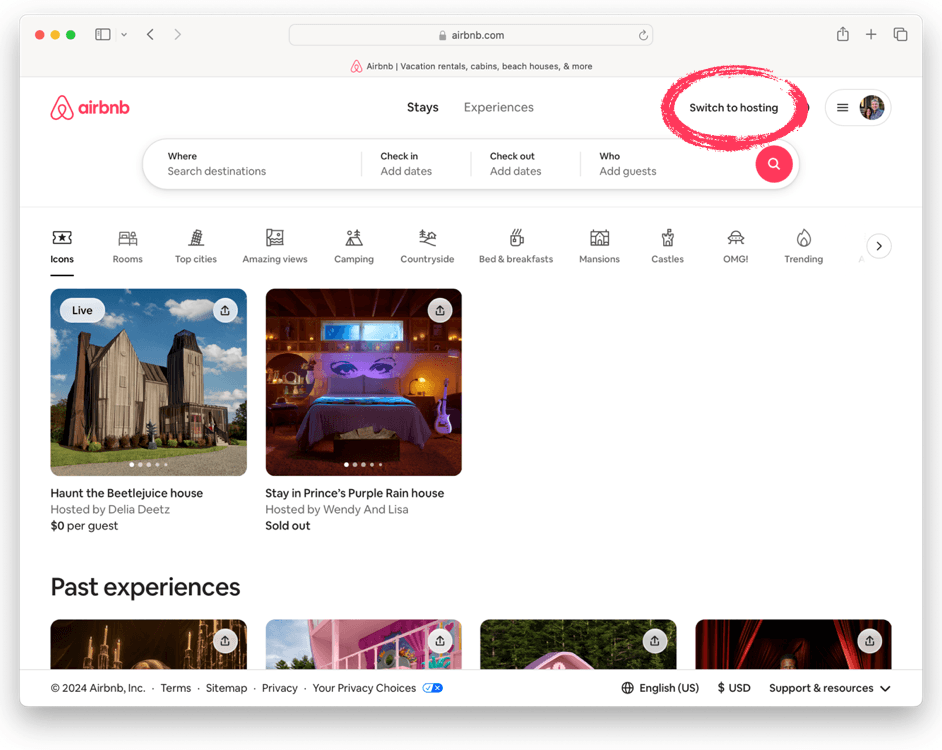Show next categories arrow
The height and width of the screenshot is (750, 942).
pos(879,246)
